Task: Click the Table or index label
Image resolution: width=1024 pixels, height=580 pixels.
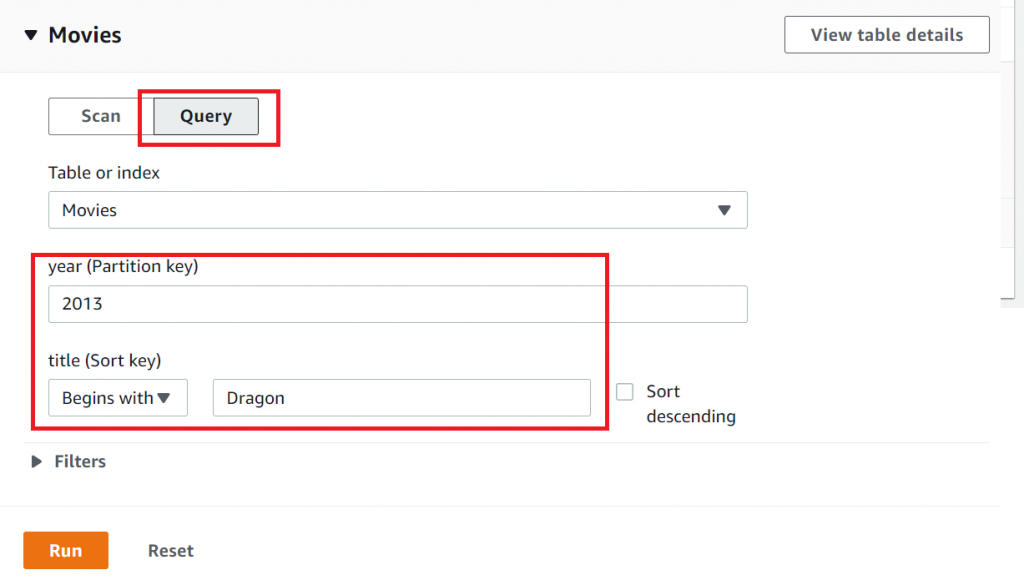Action: click(x=104, y=173)
